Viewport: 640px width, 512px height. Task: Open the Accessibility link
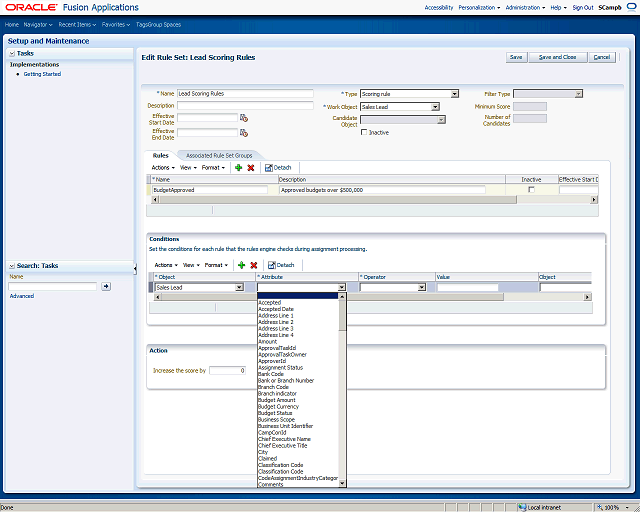pyautogui.click(x=439, y=7)
